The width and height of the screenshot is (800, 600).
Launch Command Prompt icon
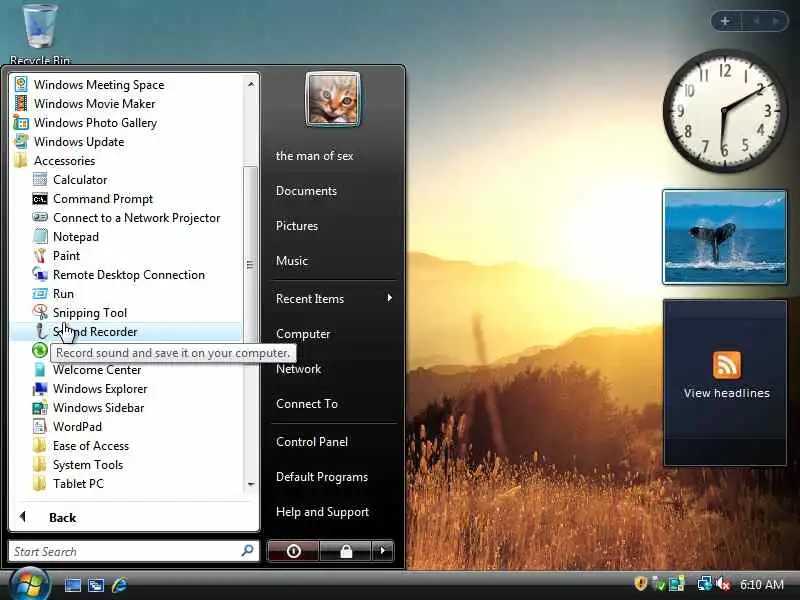(x=40, y=198)
